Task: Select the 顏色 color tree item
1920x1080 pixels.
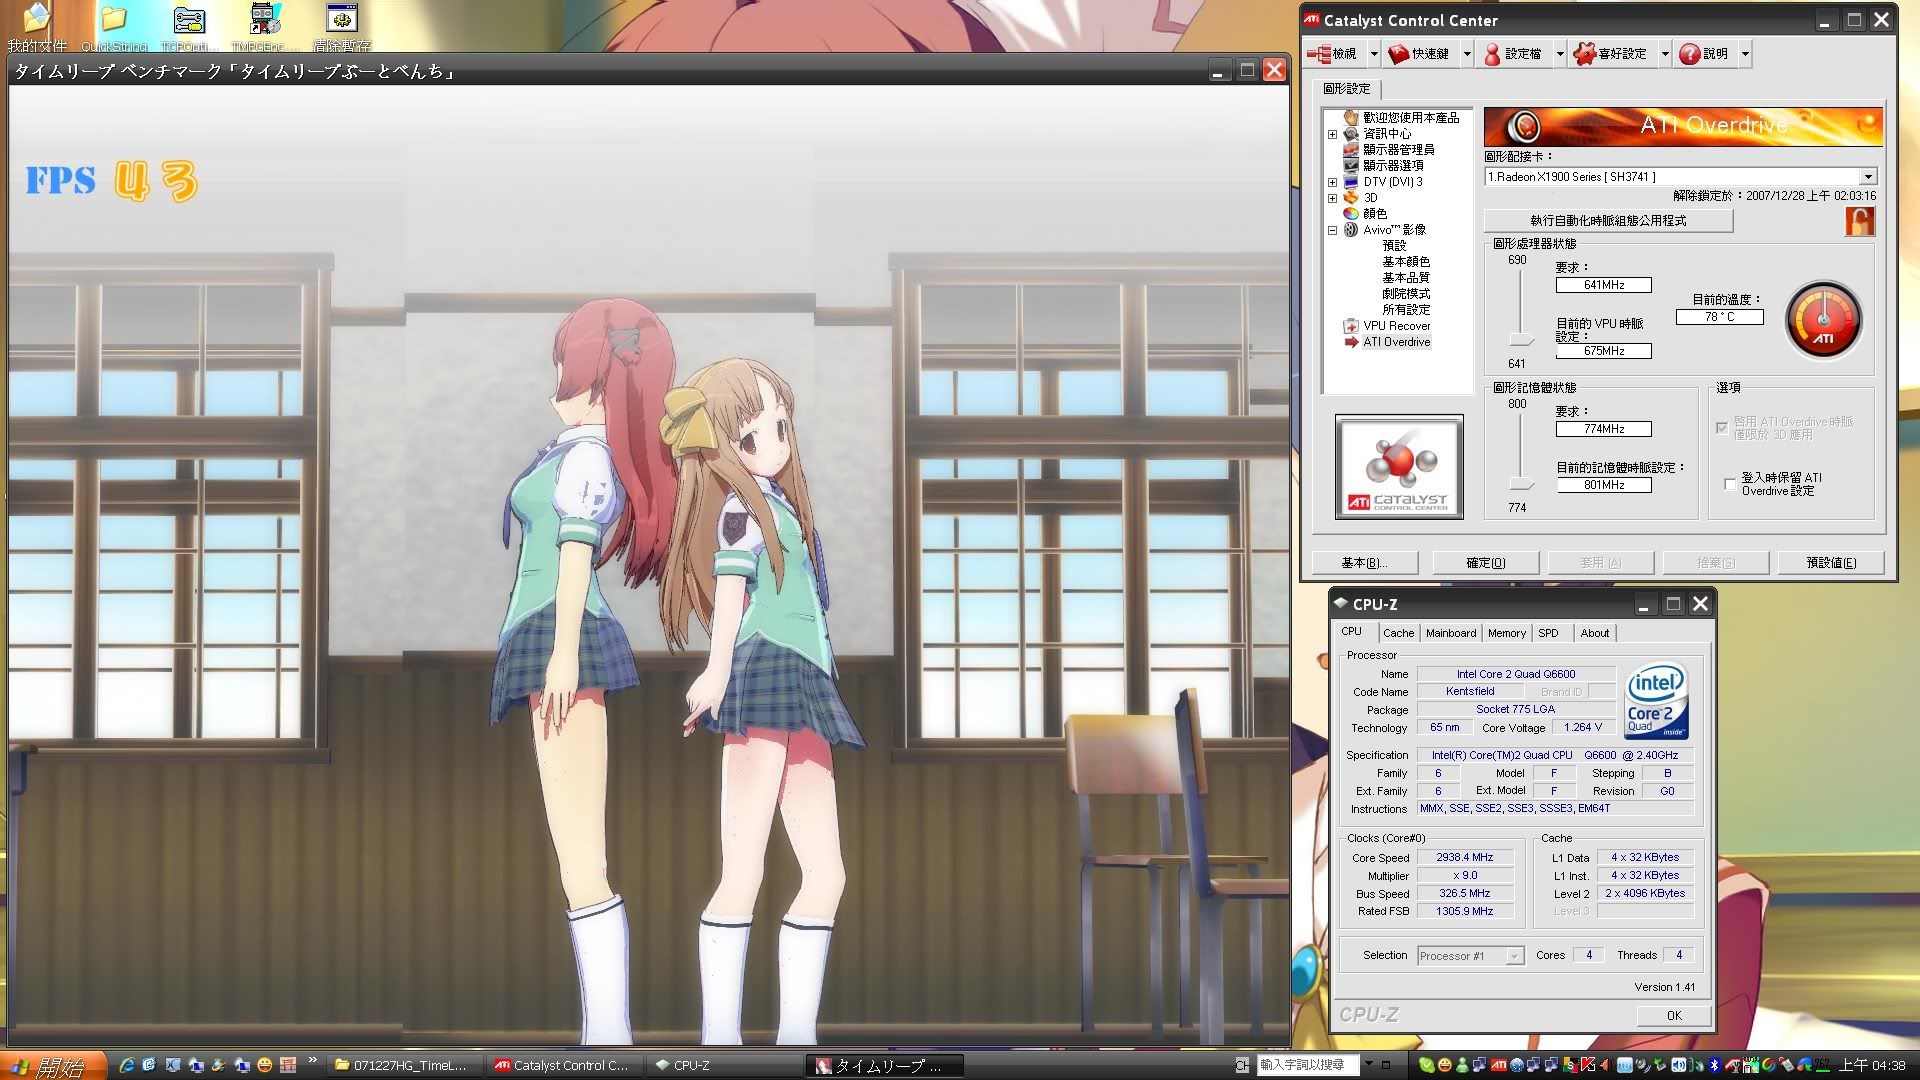Action: (x=1375, y=214)
